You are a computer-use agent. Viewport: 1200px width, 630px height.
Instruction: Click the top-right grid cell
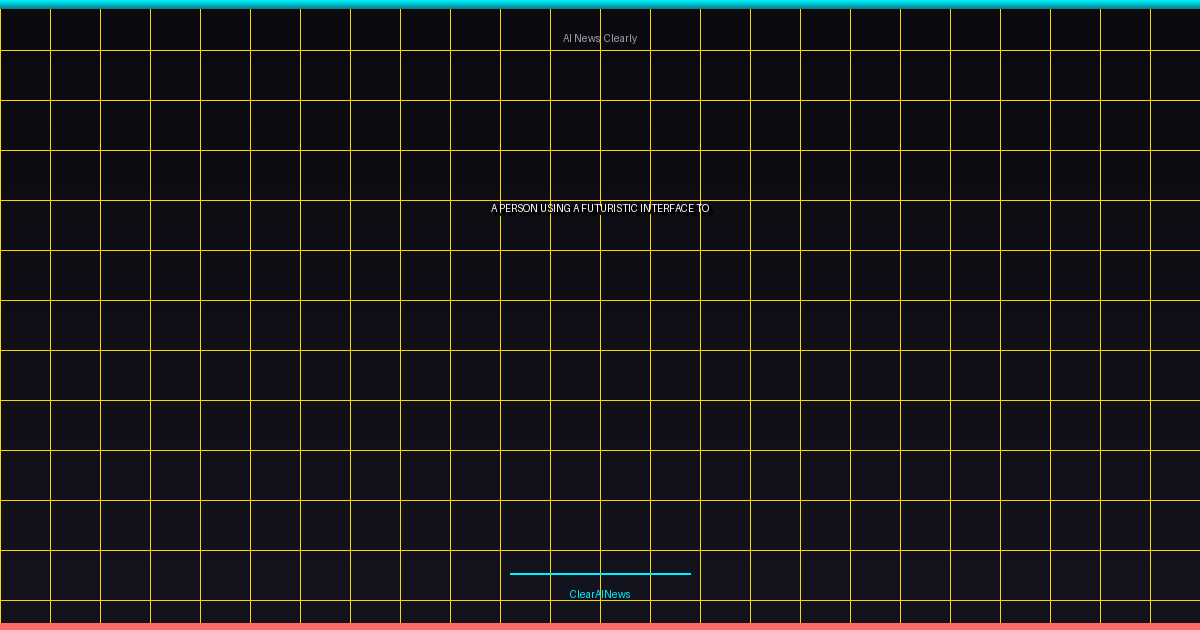point(1175,28)
